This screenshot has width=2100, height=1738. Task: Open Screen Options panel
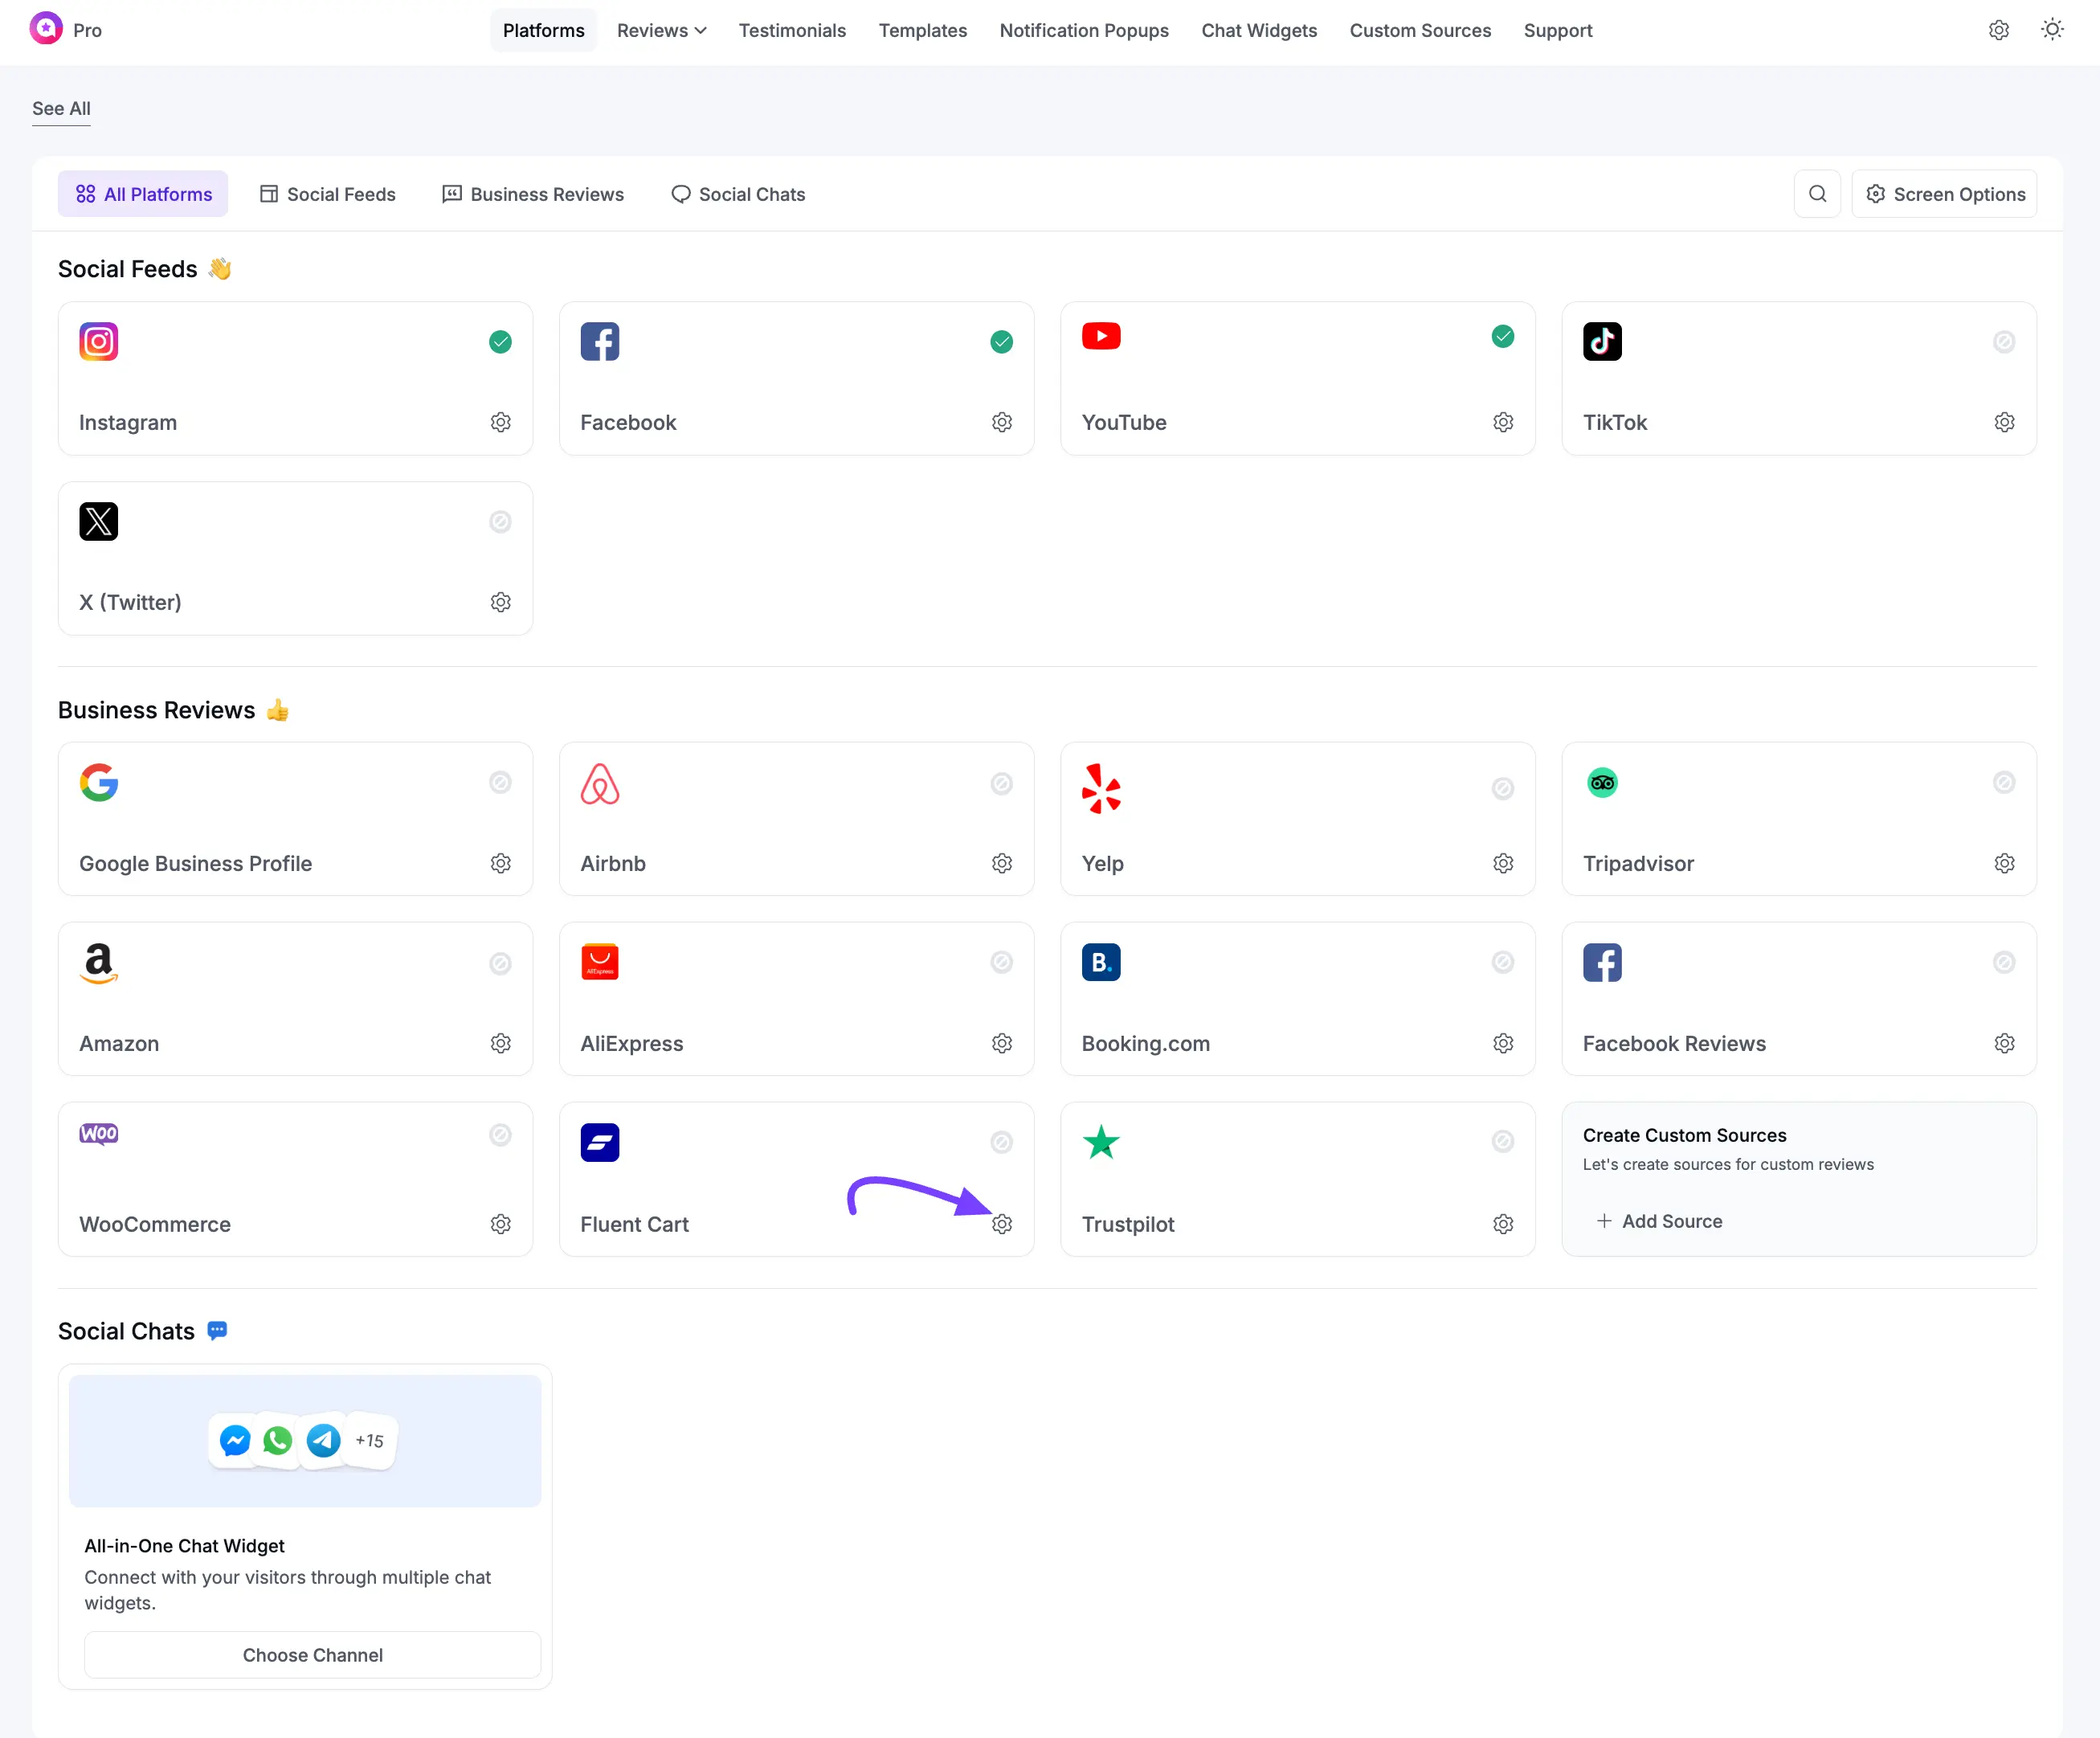point(1945,194)
